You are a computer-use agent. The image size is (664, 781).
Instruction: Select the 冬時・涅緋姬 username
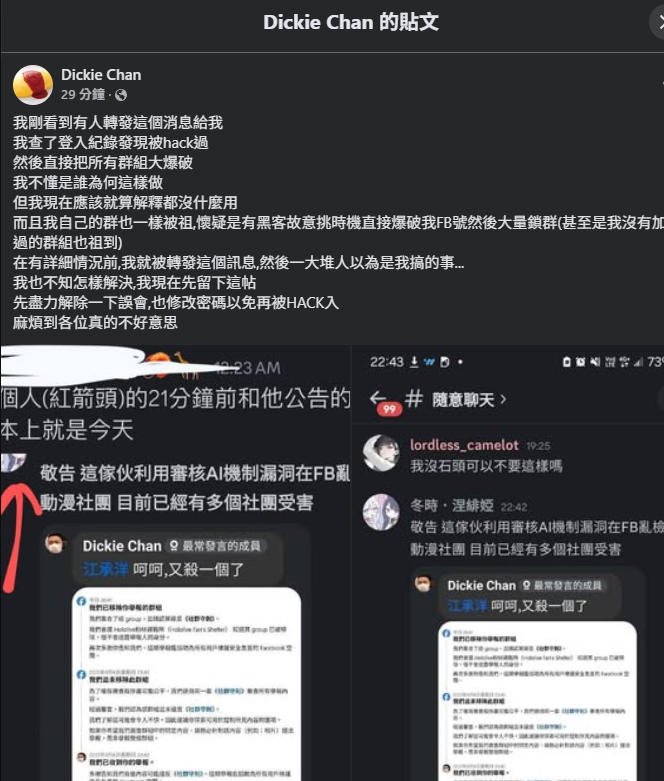(452, 506)
